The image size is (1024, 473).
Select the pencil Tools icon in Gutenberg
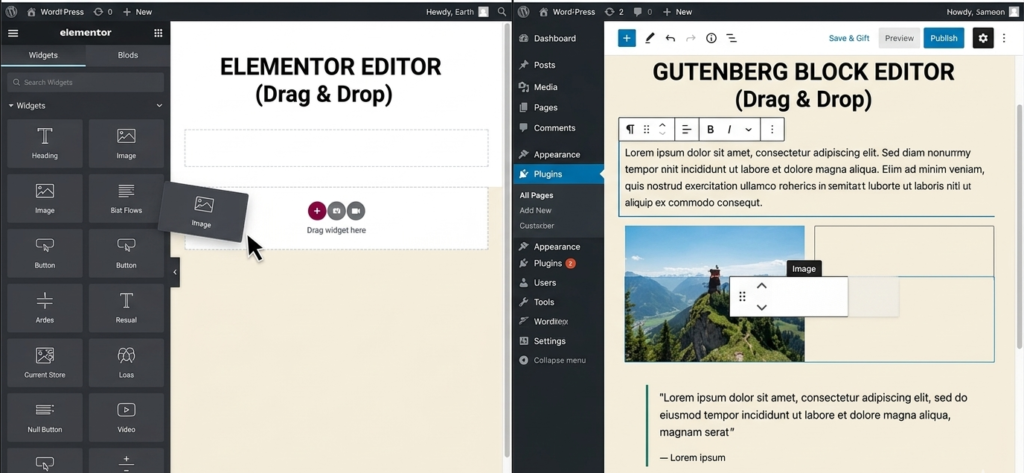point(649,38)
